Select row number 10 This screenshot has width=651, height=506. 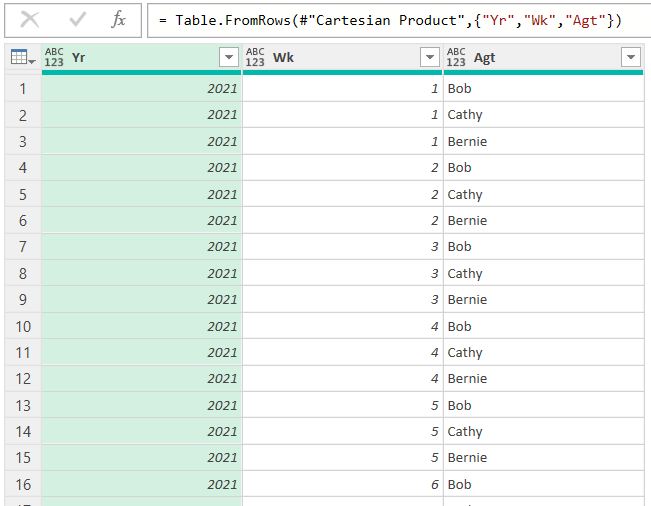coord(23,326)
